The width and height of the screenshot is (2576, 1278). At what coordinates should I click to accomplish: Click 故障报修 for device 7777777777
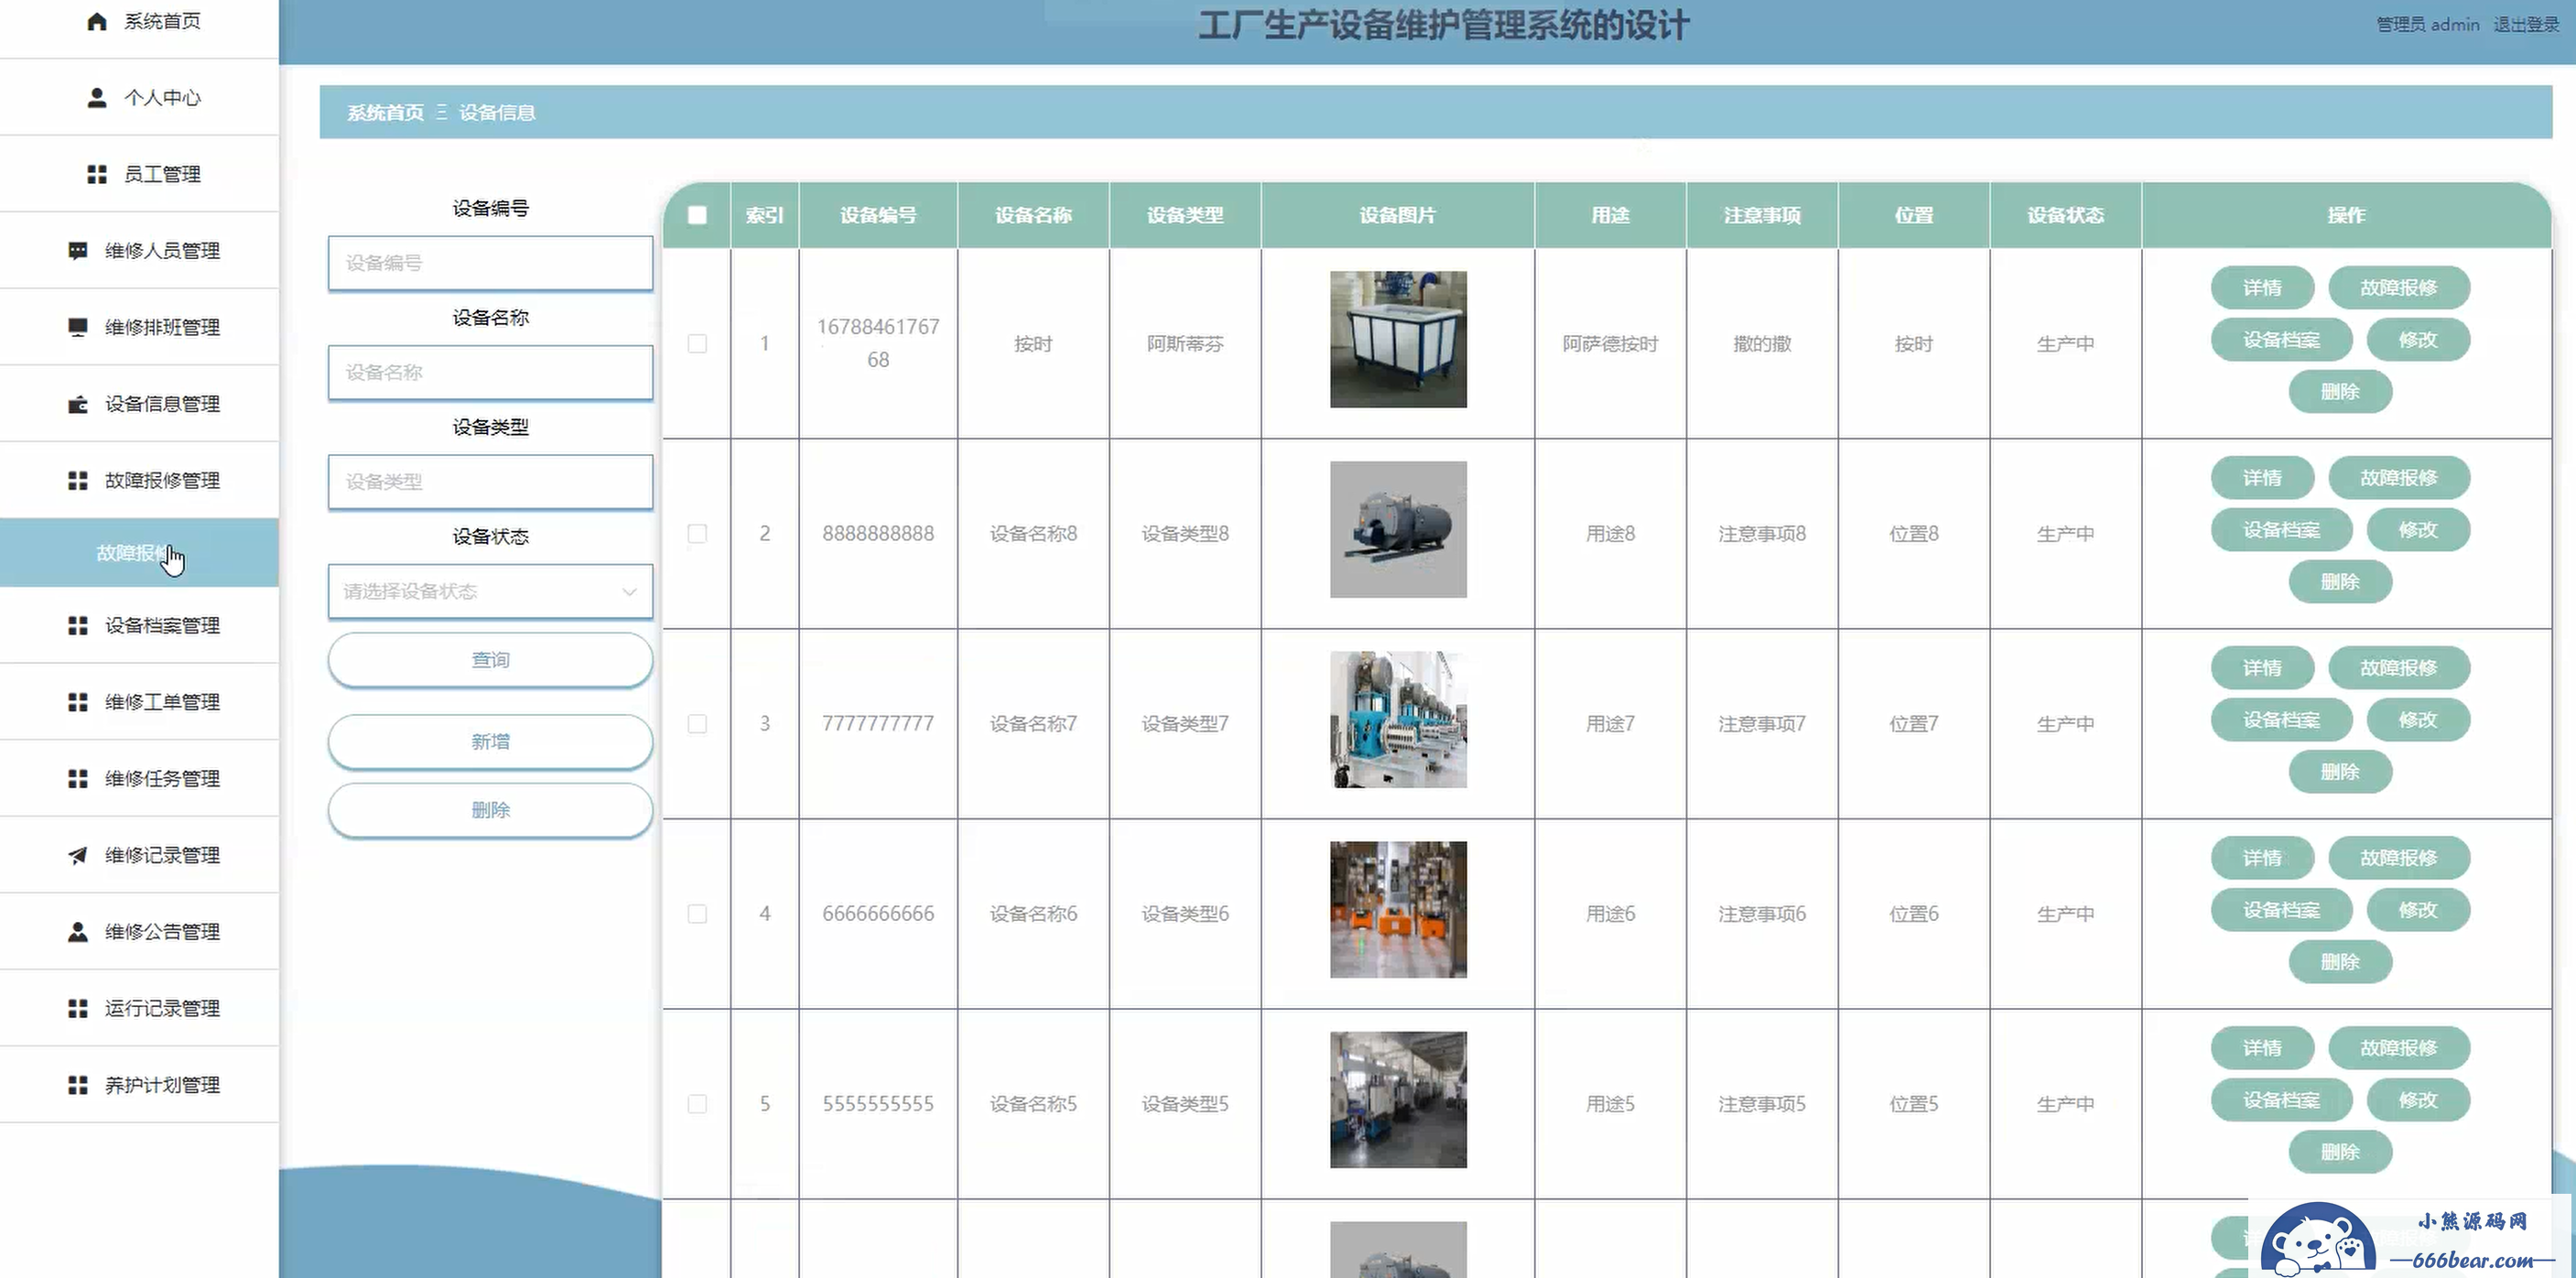pos(2399,668)
